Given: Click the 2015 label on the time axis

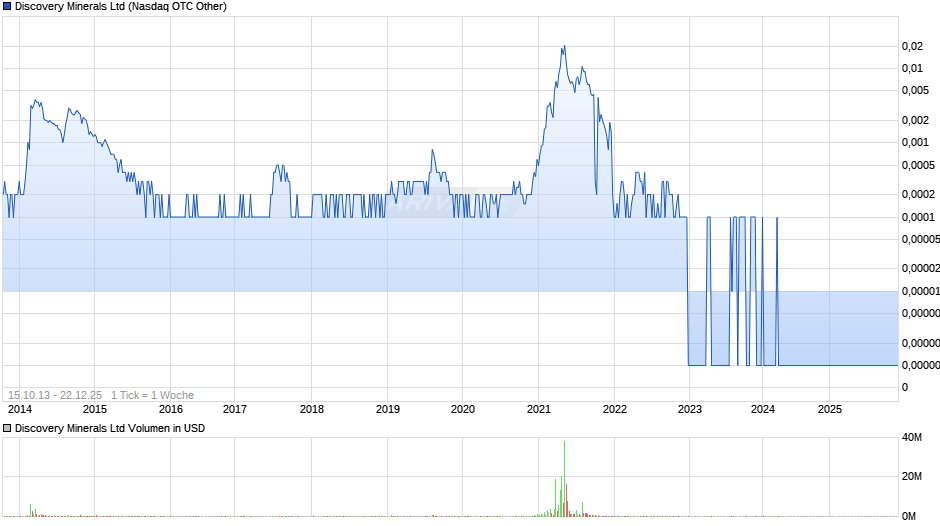Looking at the screenshot, I should tap(95, 409).
